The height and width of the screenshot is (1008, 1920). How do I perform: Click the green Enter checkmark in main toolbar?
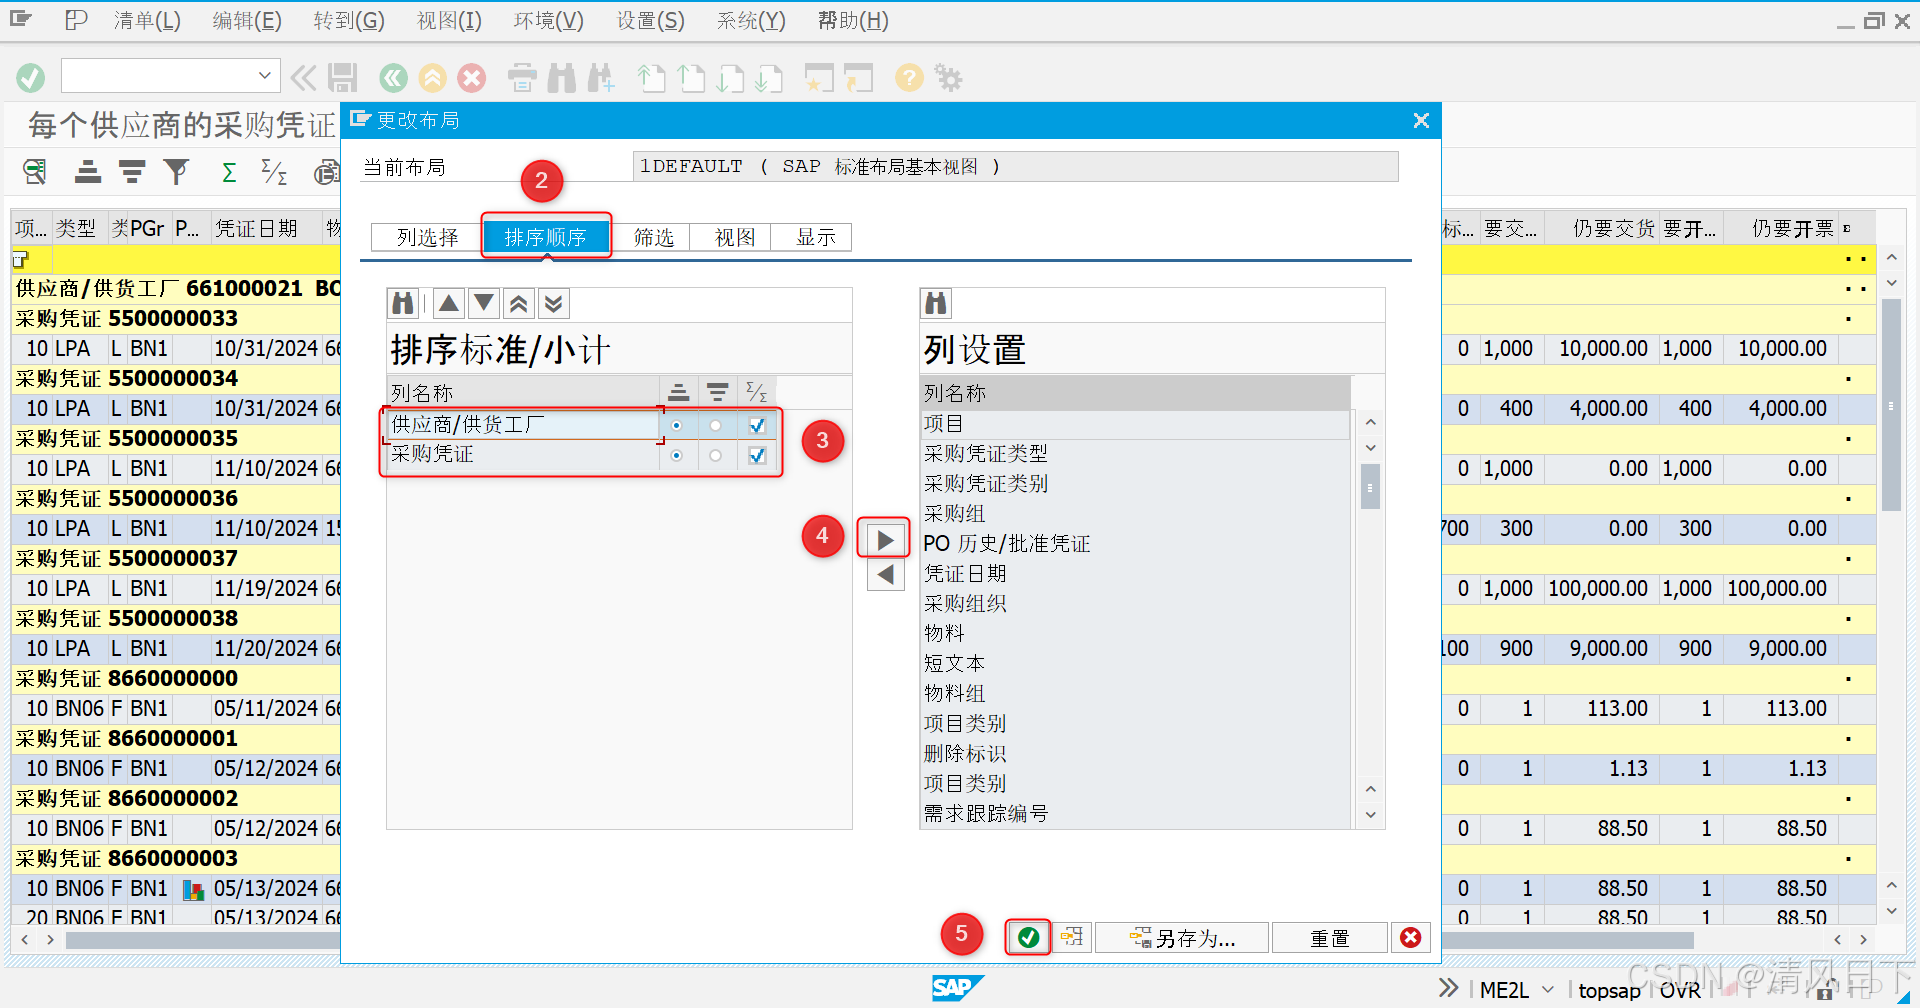[x=31, y=77]
